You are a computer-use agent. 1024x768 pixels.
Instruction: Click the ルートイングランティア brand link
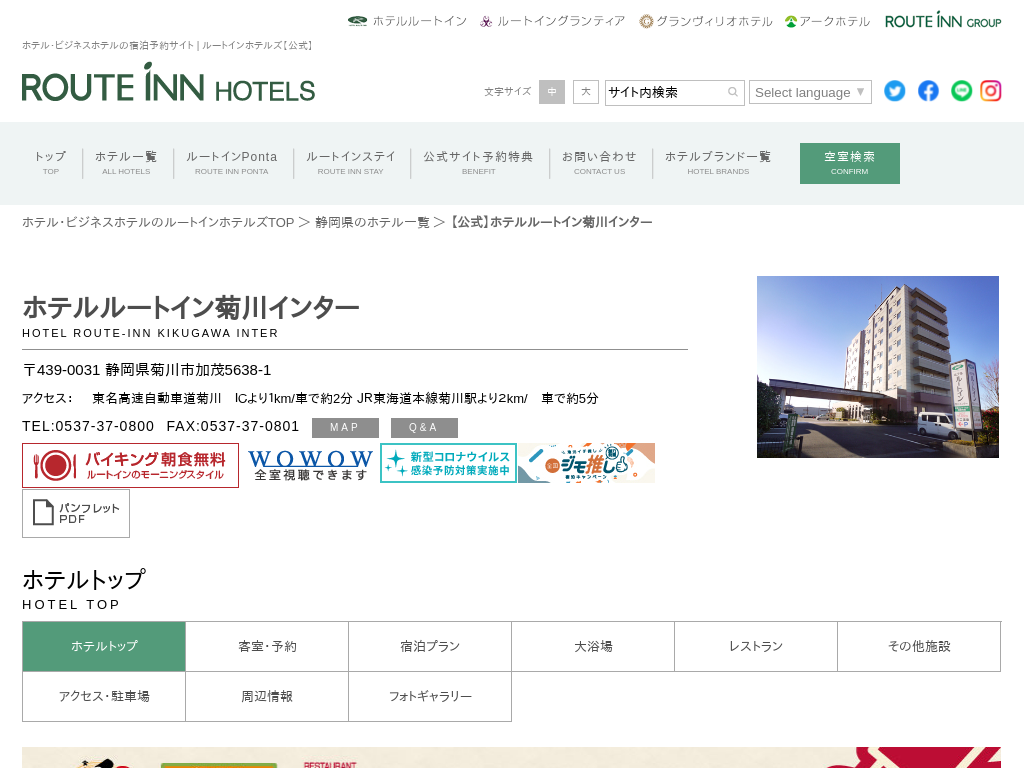(x=552, y=21)
